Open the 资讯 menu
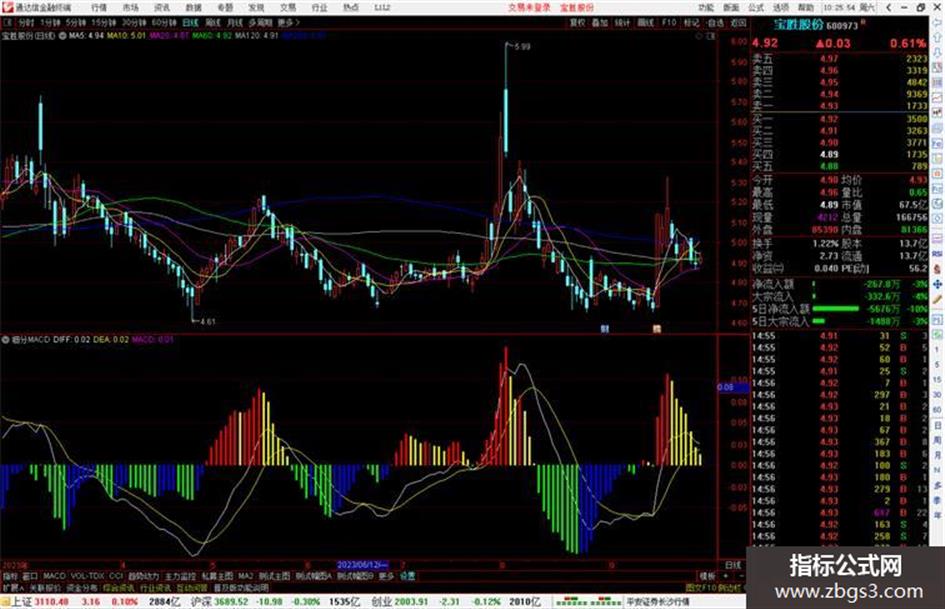 [x=162, y=8]
